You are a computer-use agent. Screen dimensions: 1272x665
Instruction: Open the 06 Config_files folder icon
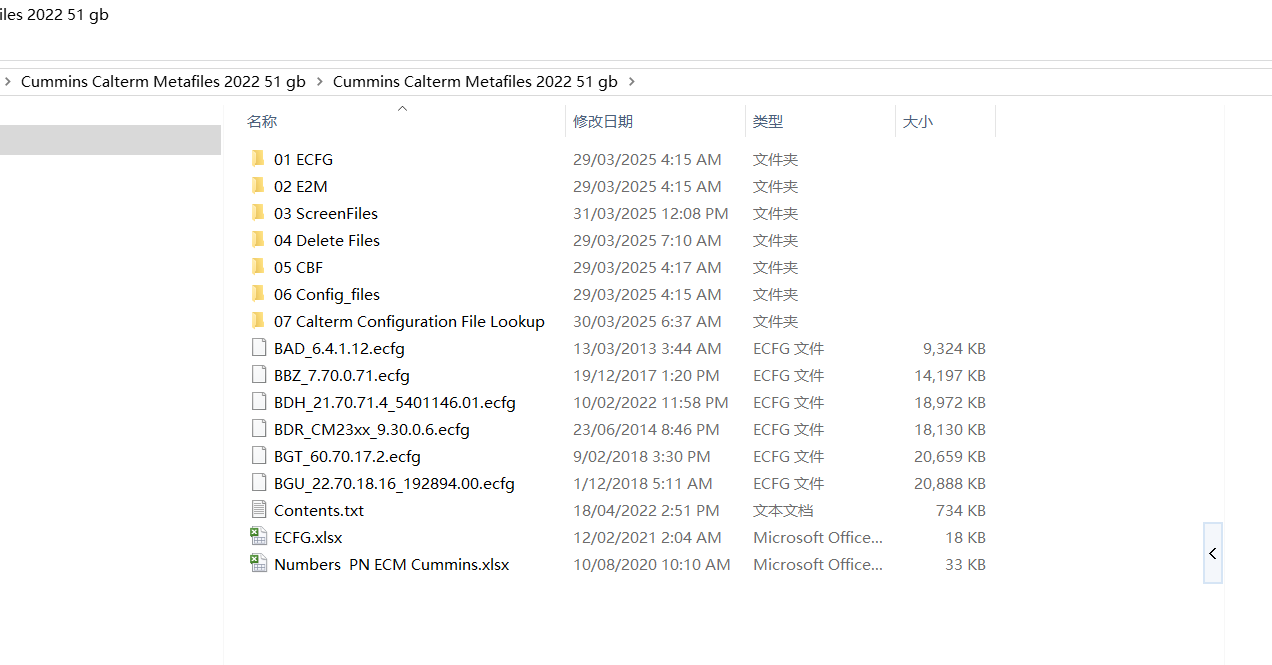point(259,294)
